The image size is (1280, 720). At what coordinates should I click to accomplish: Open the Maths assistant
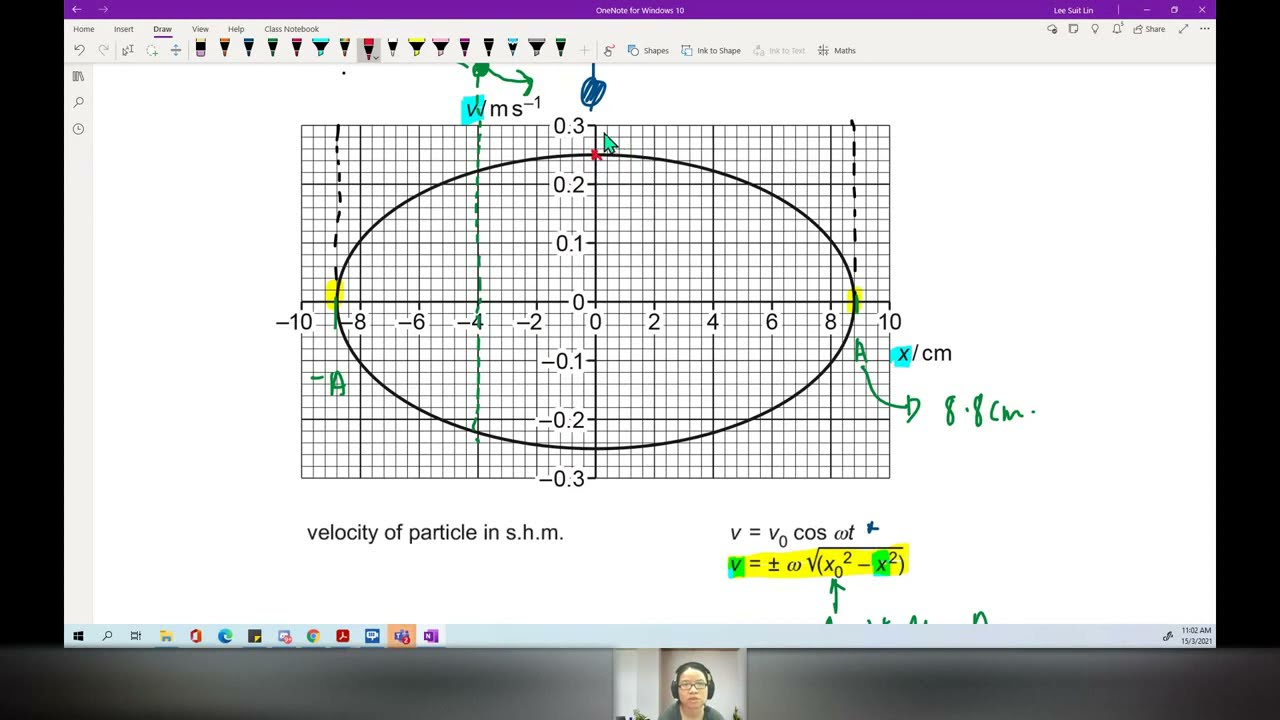click(837, 50)
